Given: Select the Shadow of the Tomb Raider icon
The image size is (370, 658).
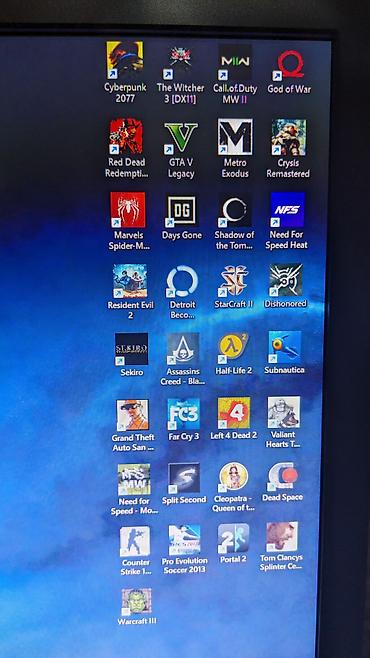Looking at the screenshot, I should click(235, 211).
